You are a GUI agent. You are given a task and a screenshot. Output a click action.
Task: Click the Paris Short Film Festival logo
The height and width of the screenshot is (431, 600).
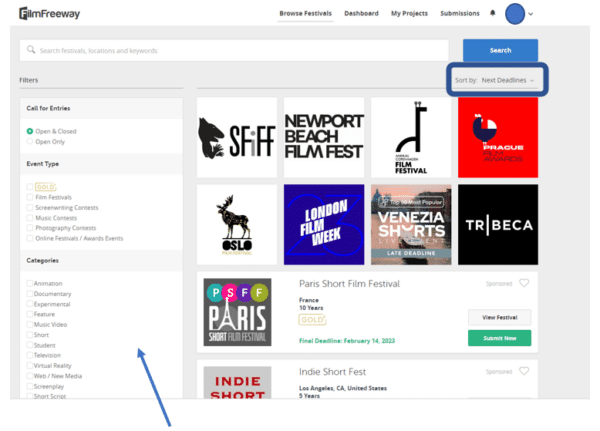pos(237,312)
